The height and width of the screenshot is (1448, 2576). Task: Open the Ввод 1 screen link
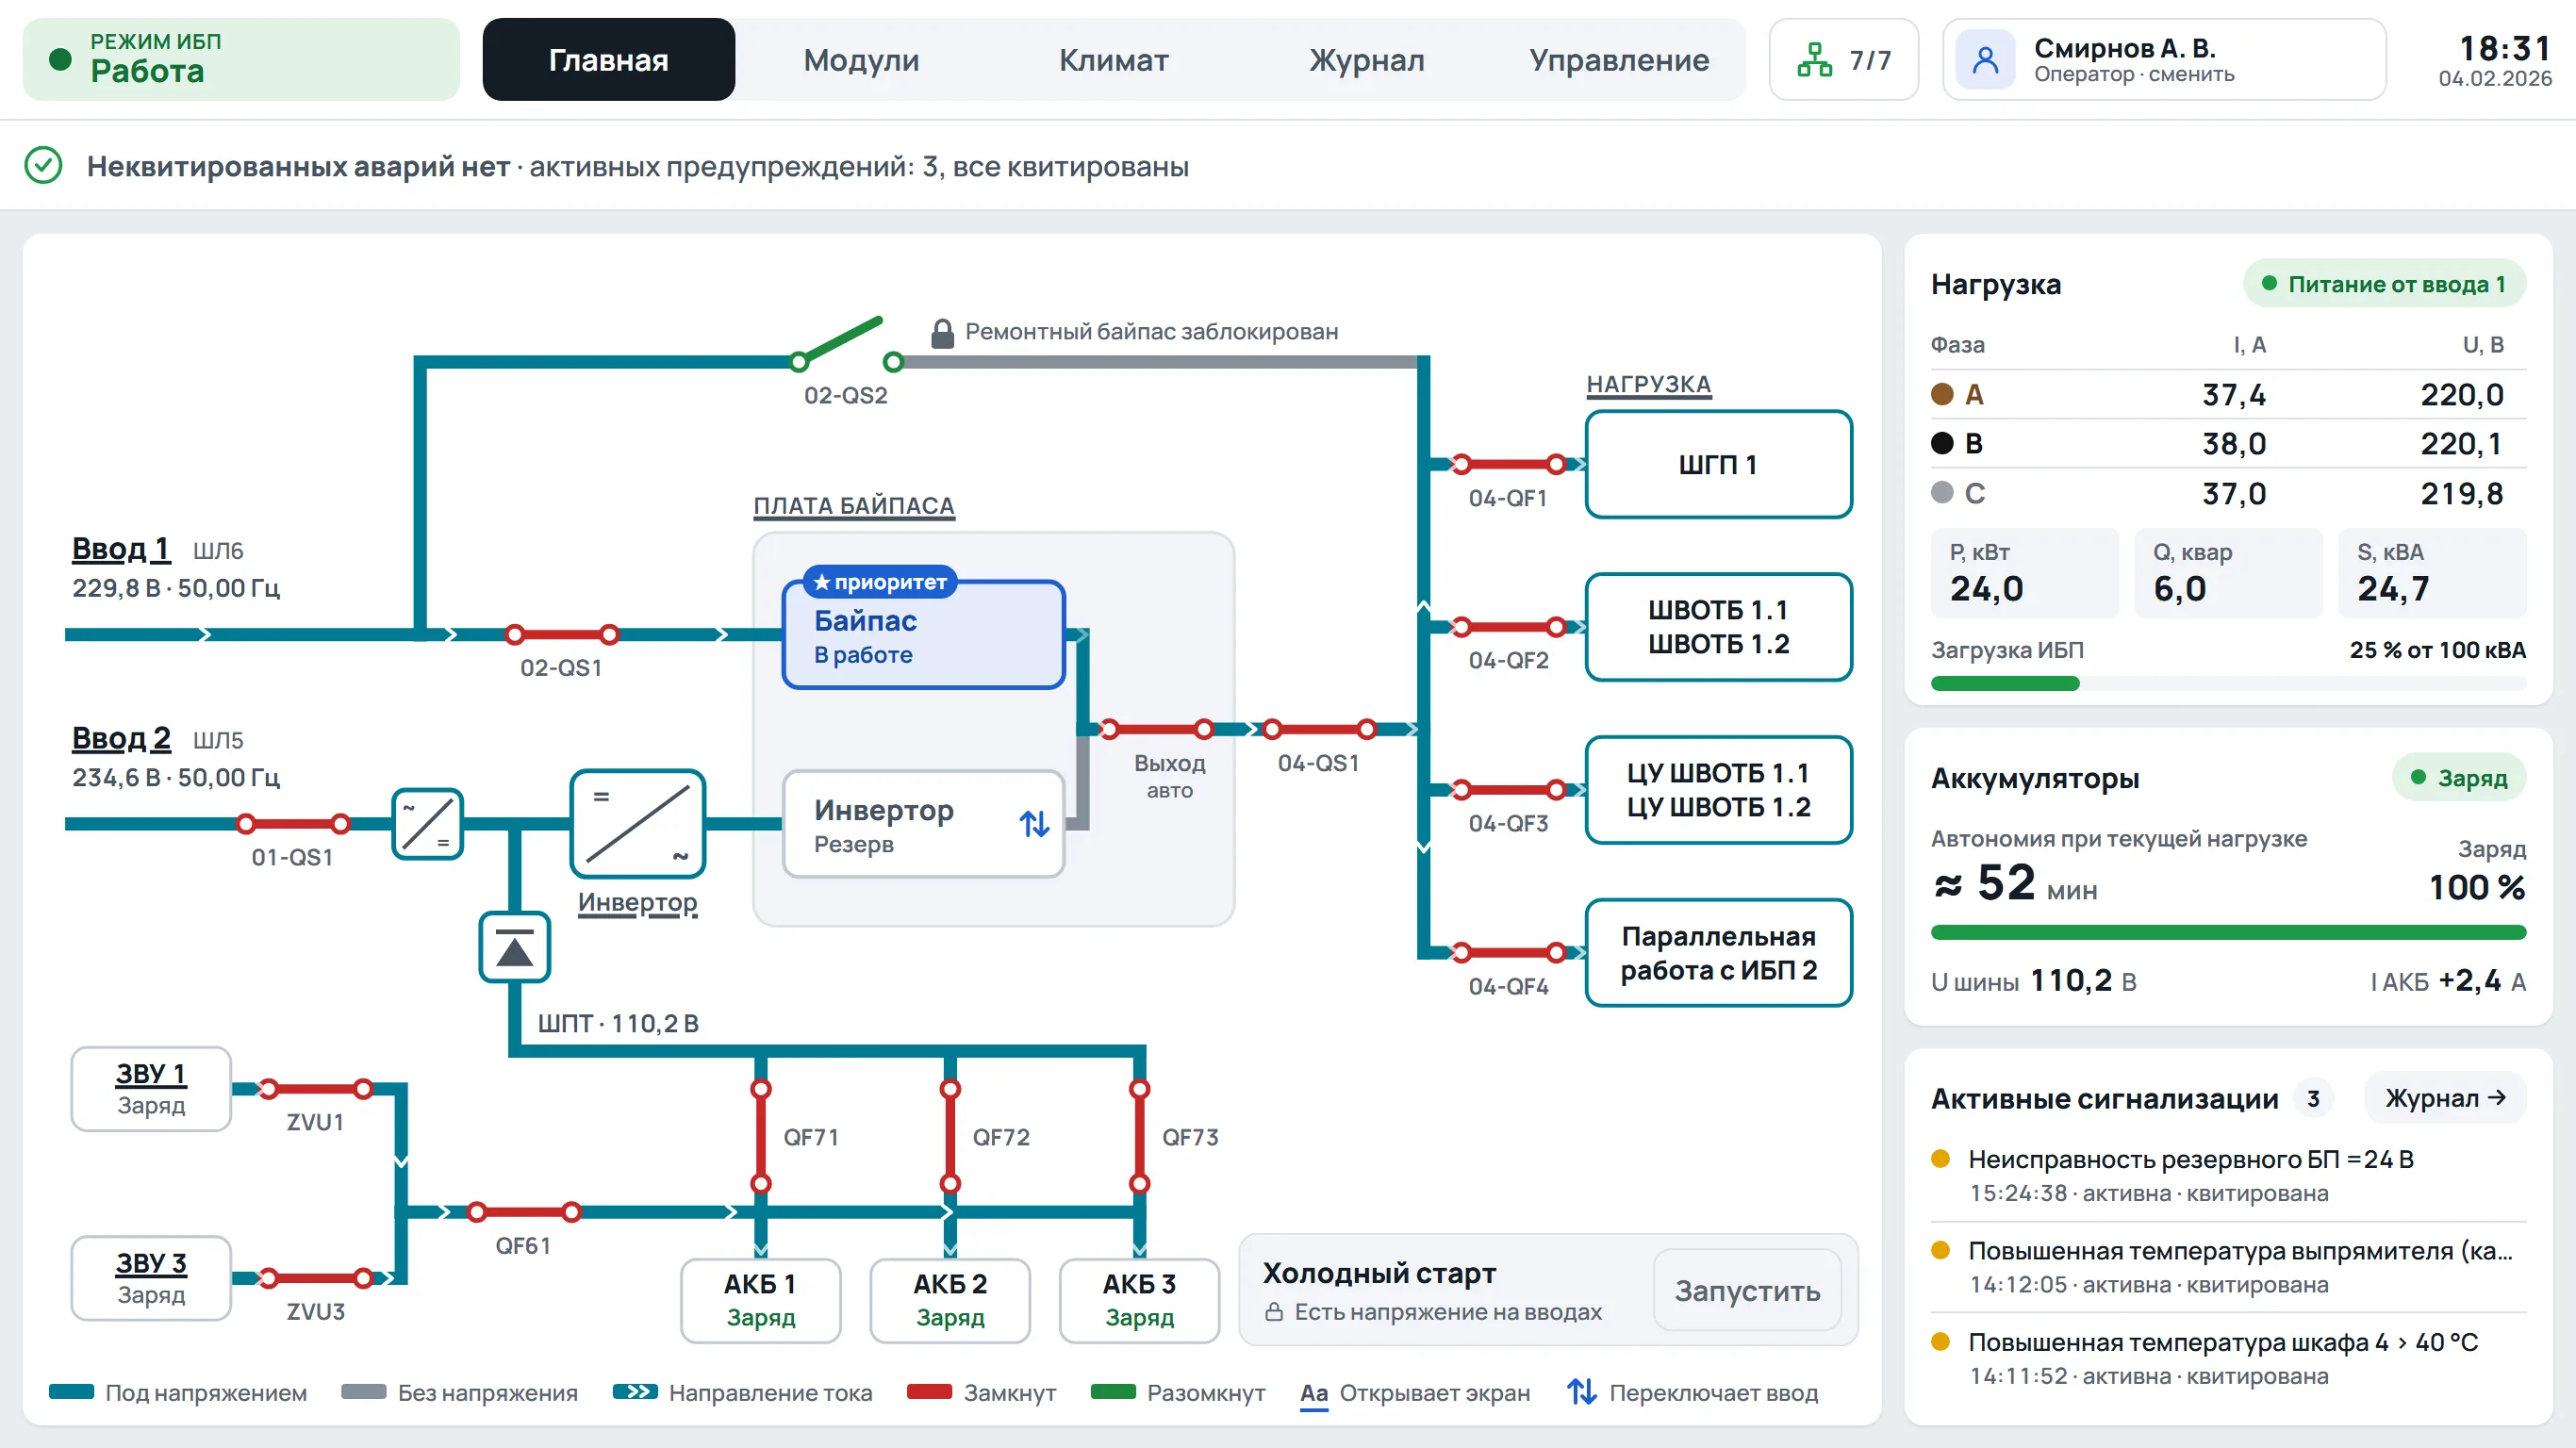[121, 549]
